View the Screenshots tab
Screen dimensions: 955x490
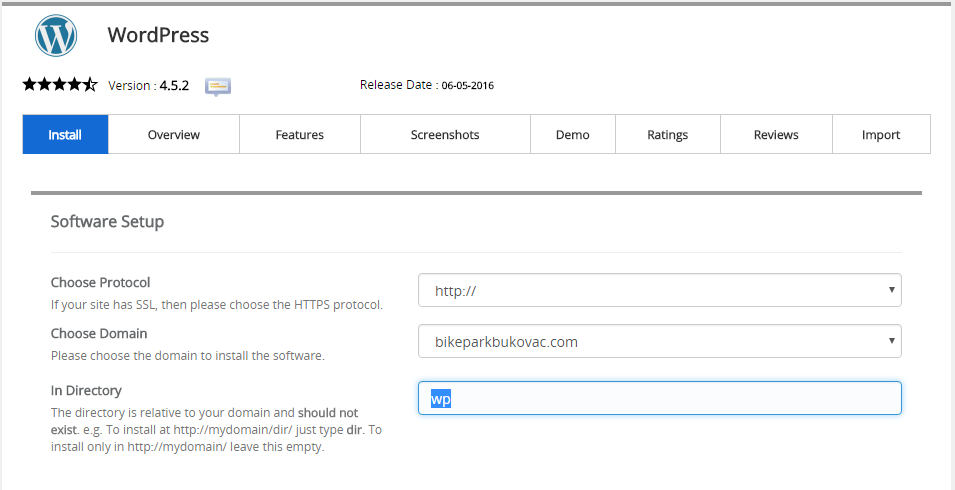click(445, 135)
